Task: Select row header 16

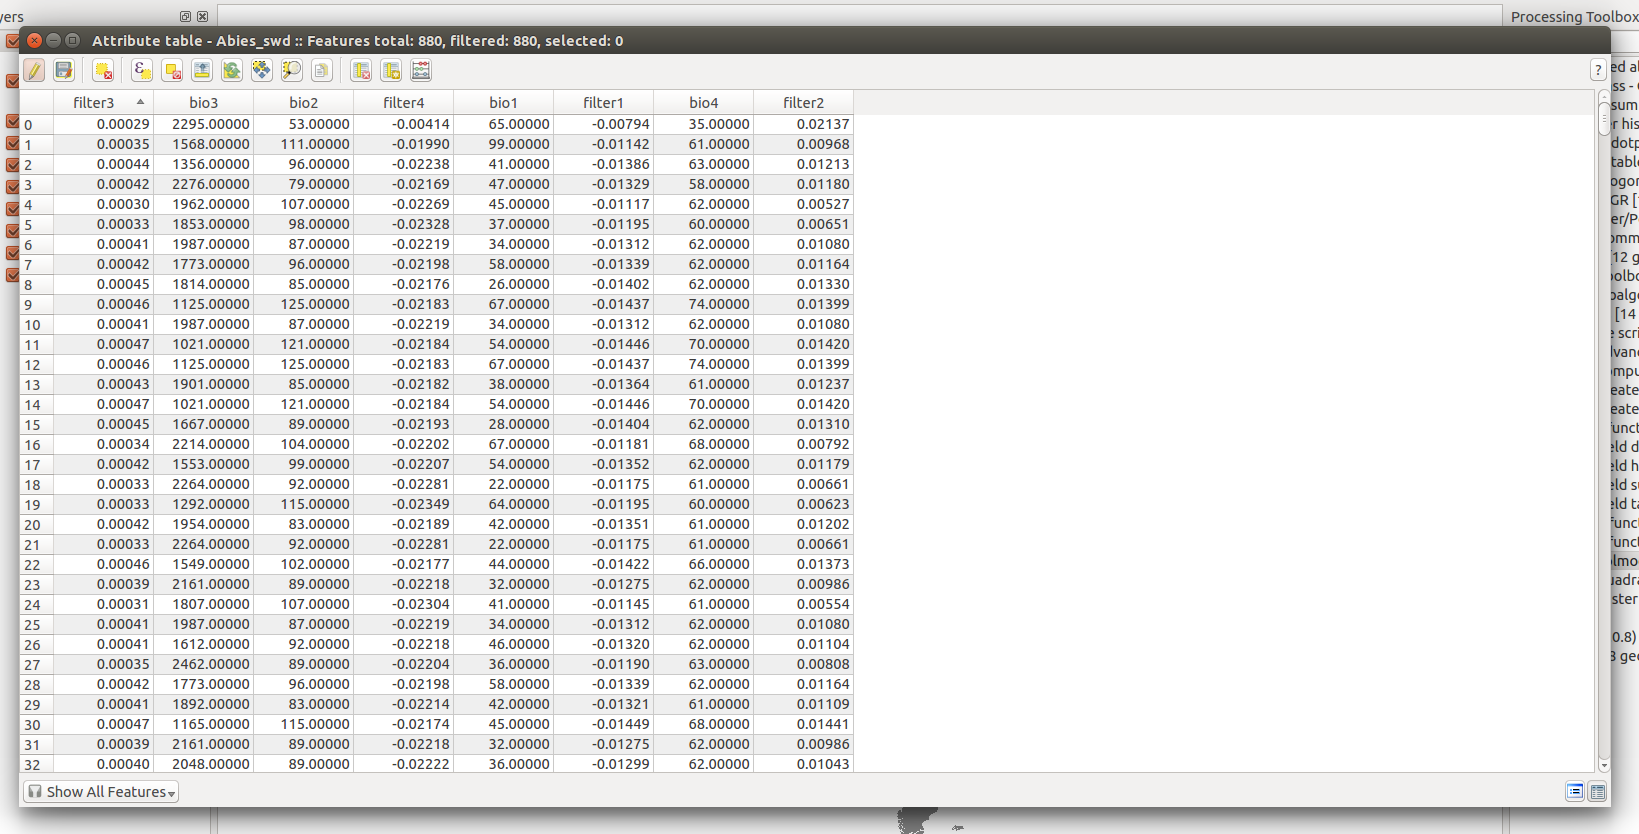Action: 37,444
